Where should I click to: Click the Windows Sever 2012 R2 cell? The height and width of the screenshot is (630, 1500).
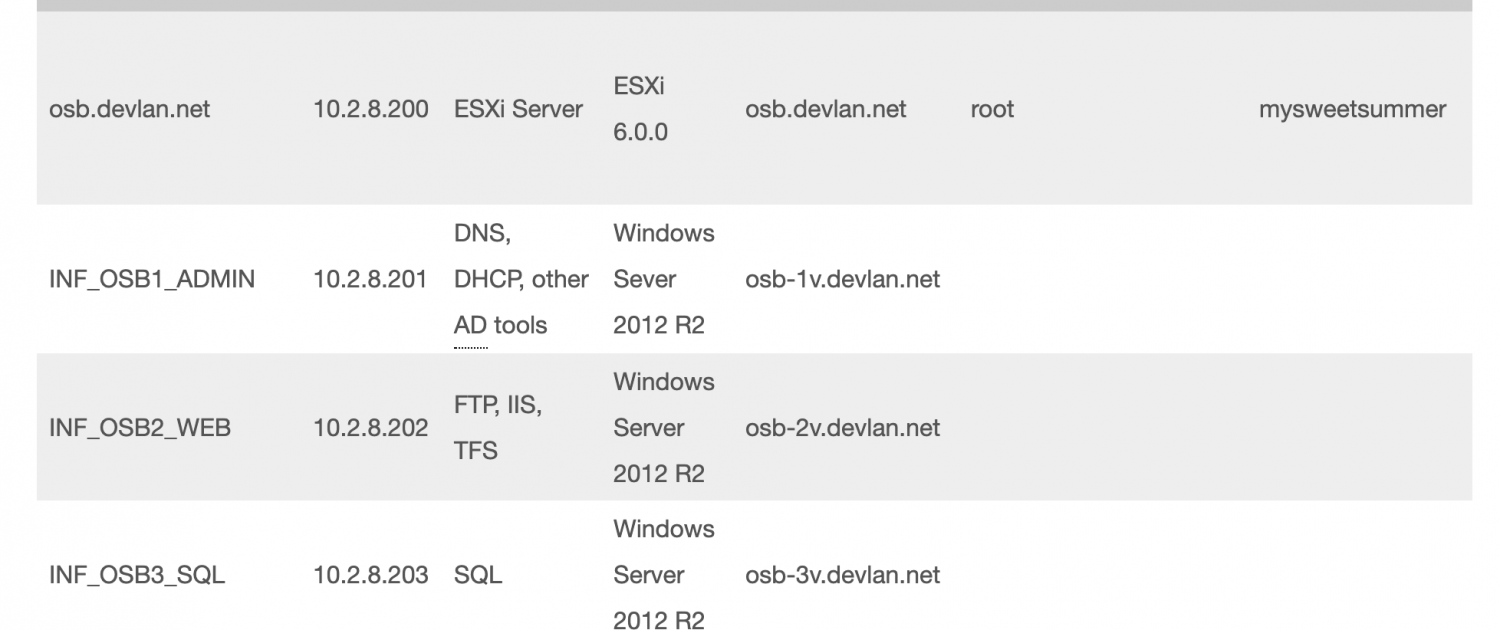coord(663,279)
